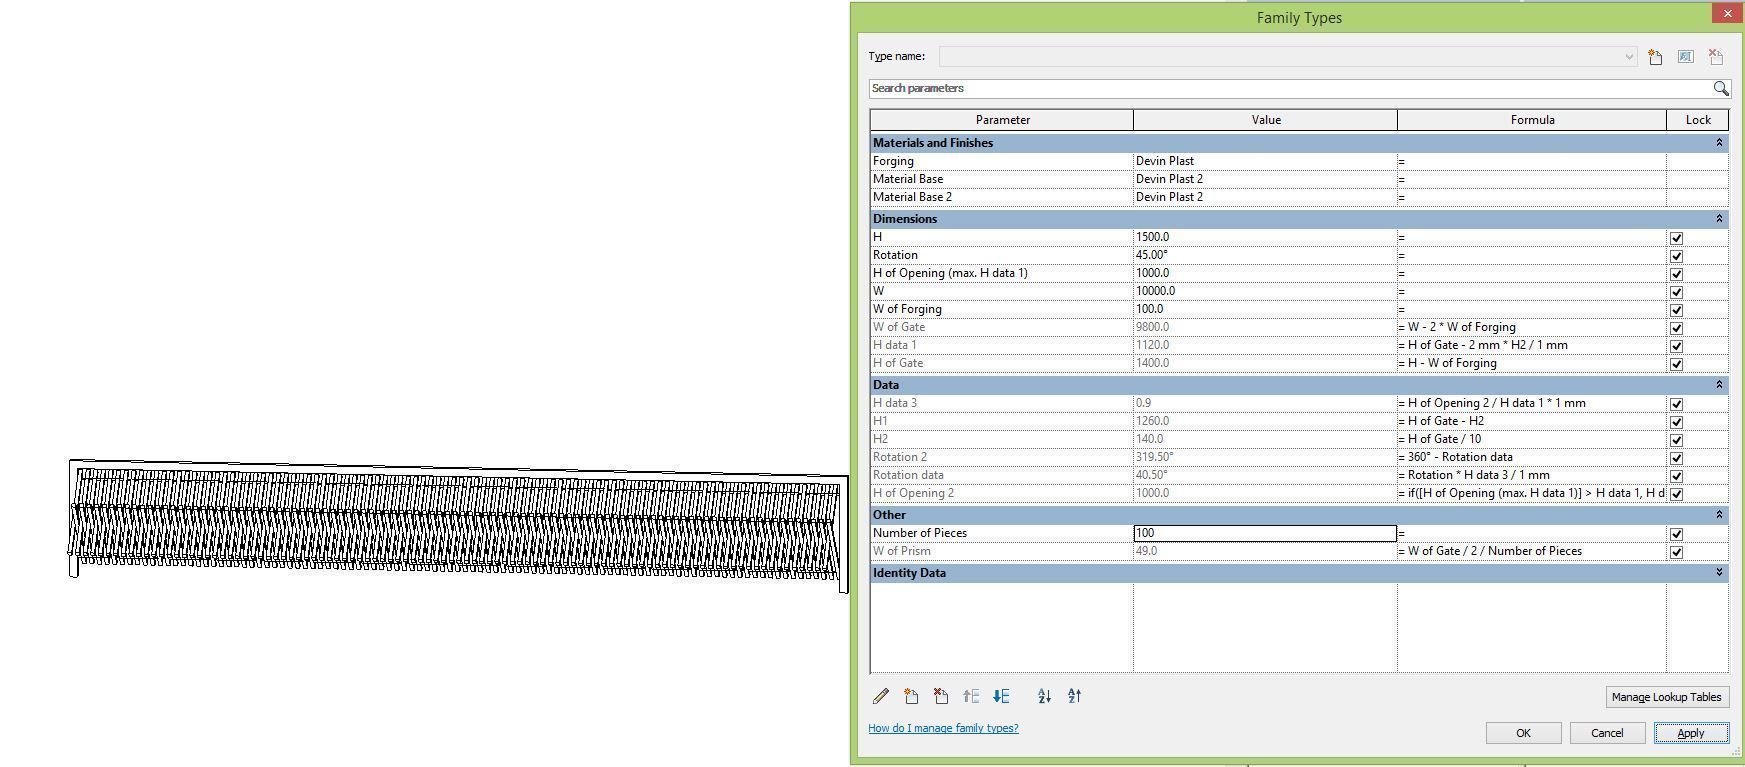Uncheck the Lock checkbox for Rotation
1745x767 pixels.
[1676, 256]
